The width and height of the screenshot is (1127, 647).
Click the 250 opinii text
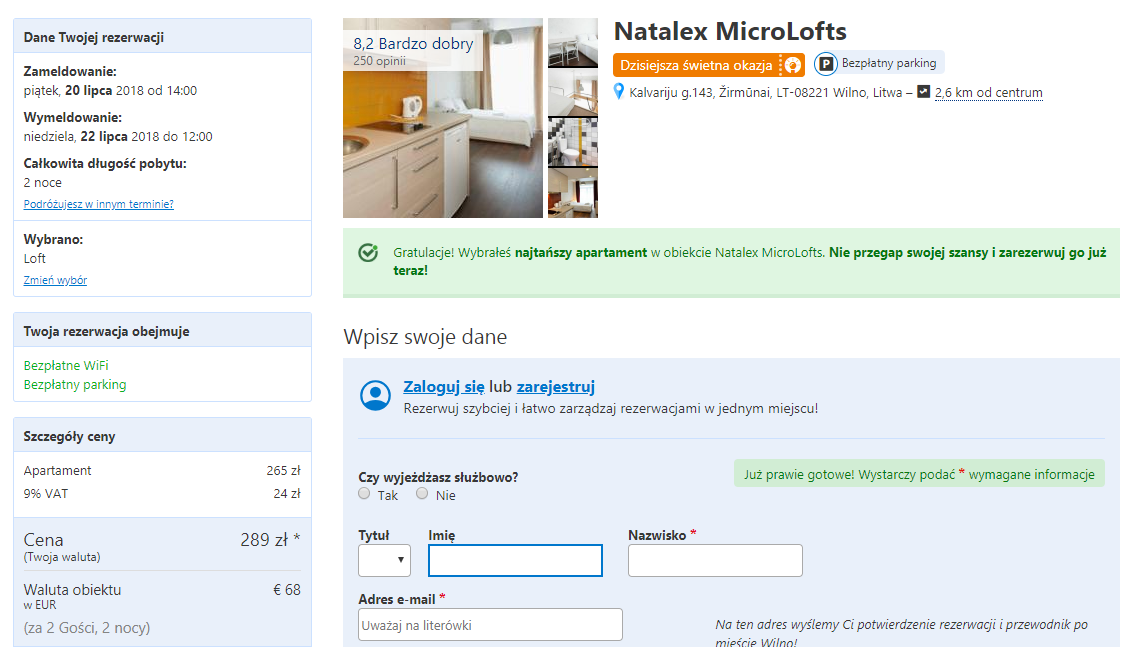pyautogui.click(x=380, y=61)
